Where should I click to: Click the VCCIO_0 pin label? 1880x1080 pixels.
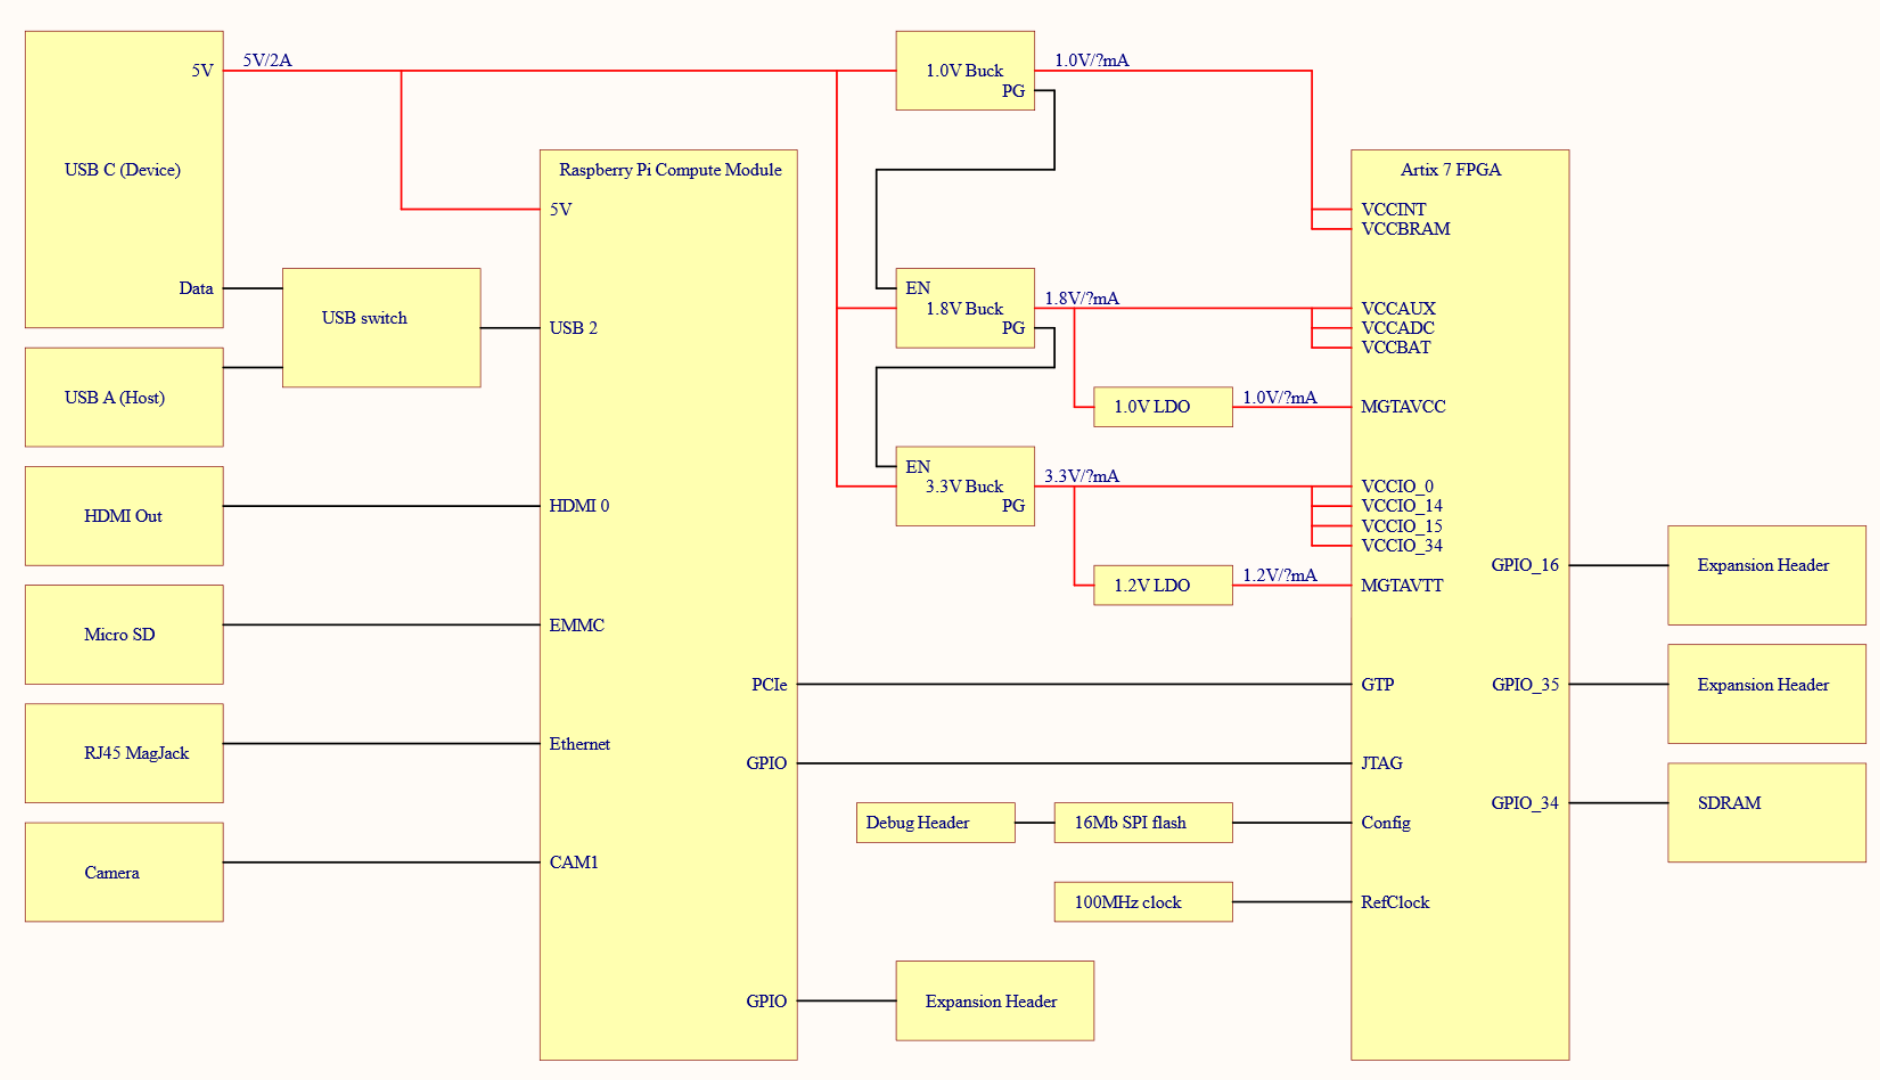[1397, 486]
